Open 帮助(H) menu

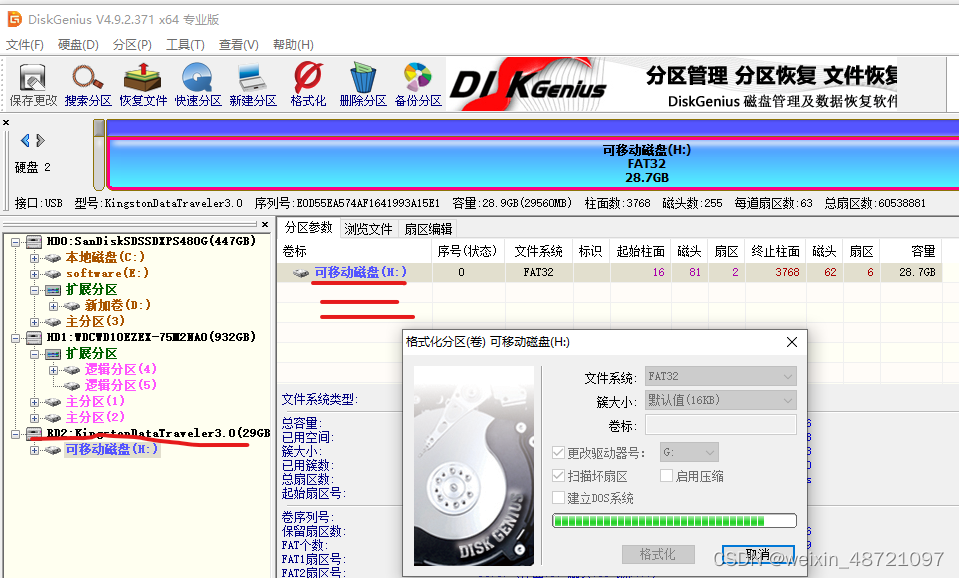[293, 45]
